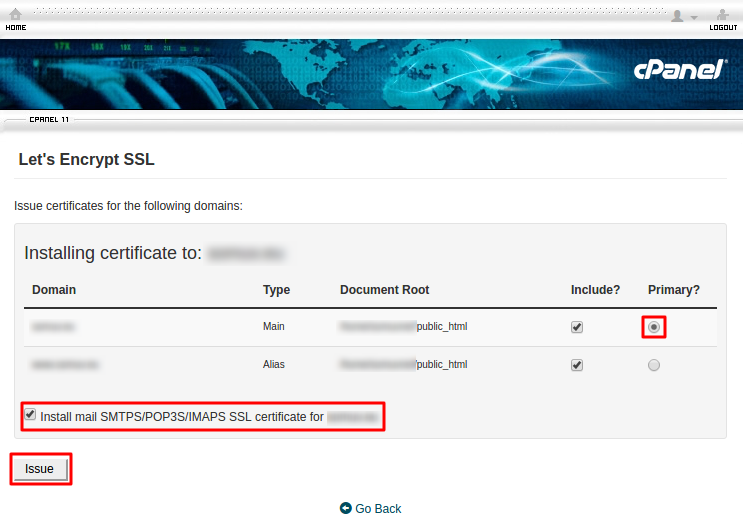Click the user profile silhouette icon
The image size is (743, 524).
[678, 16]
